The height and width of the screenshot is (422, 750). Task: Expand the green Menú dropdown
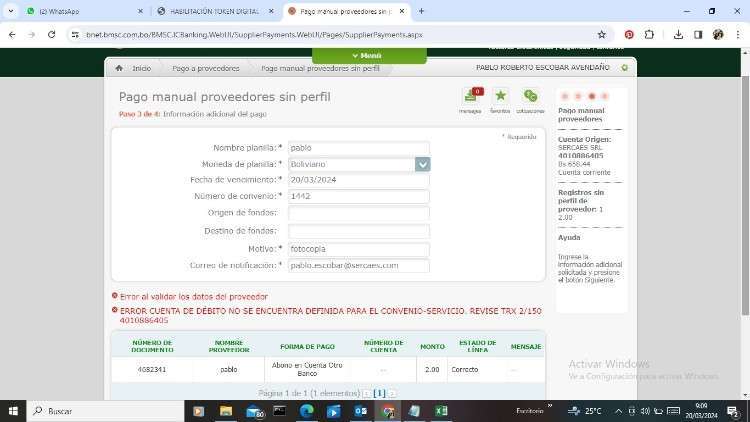(x=369, y=56)
